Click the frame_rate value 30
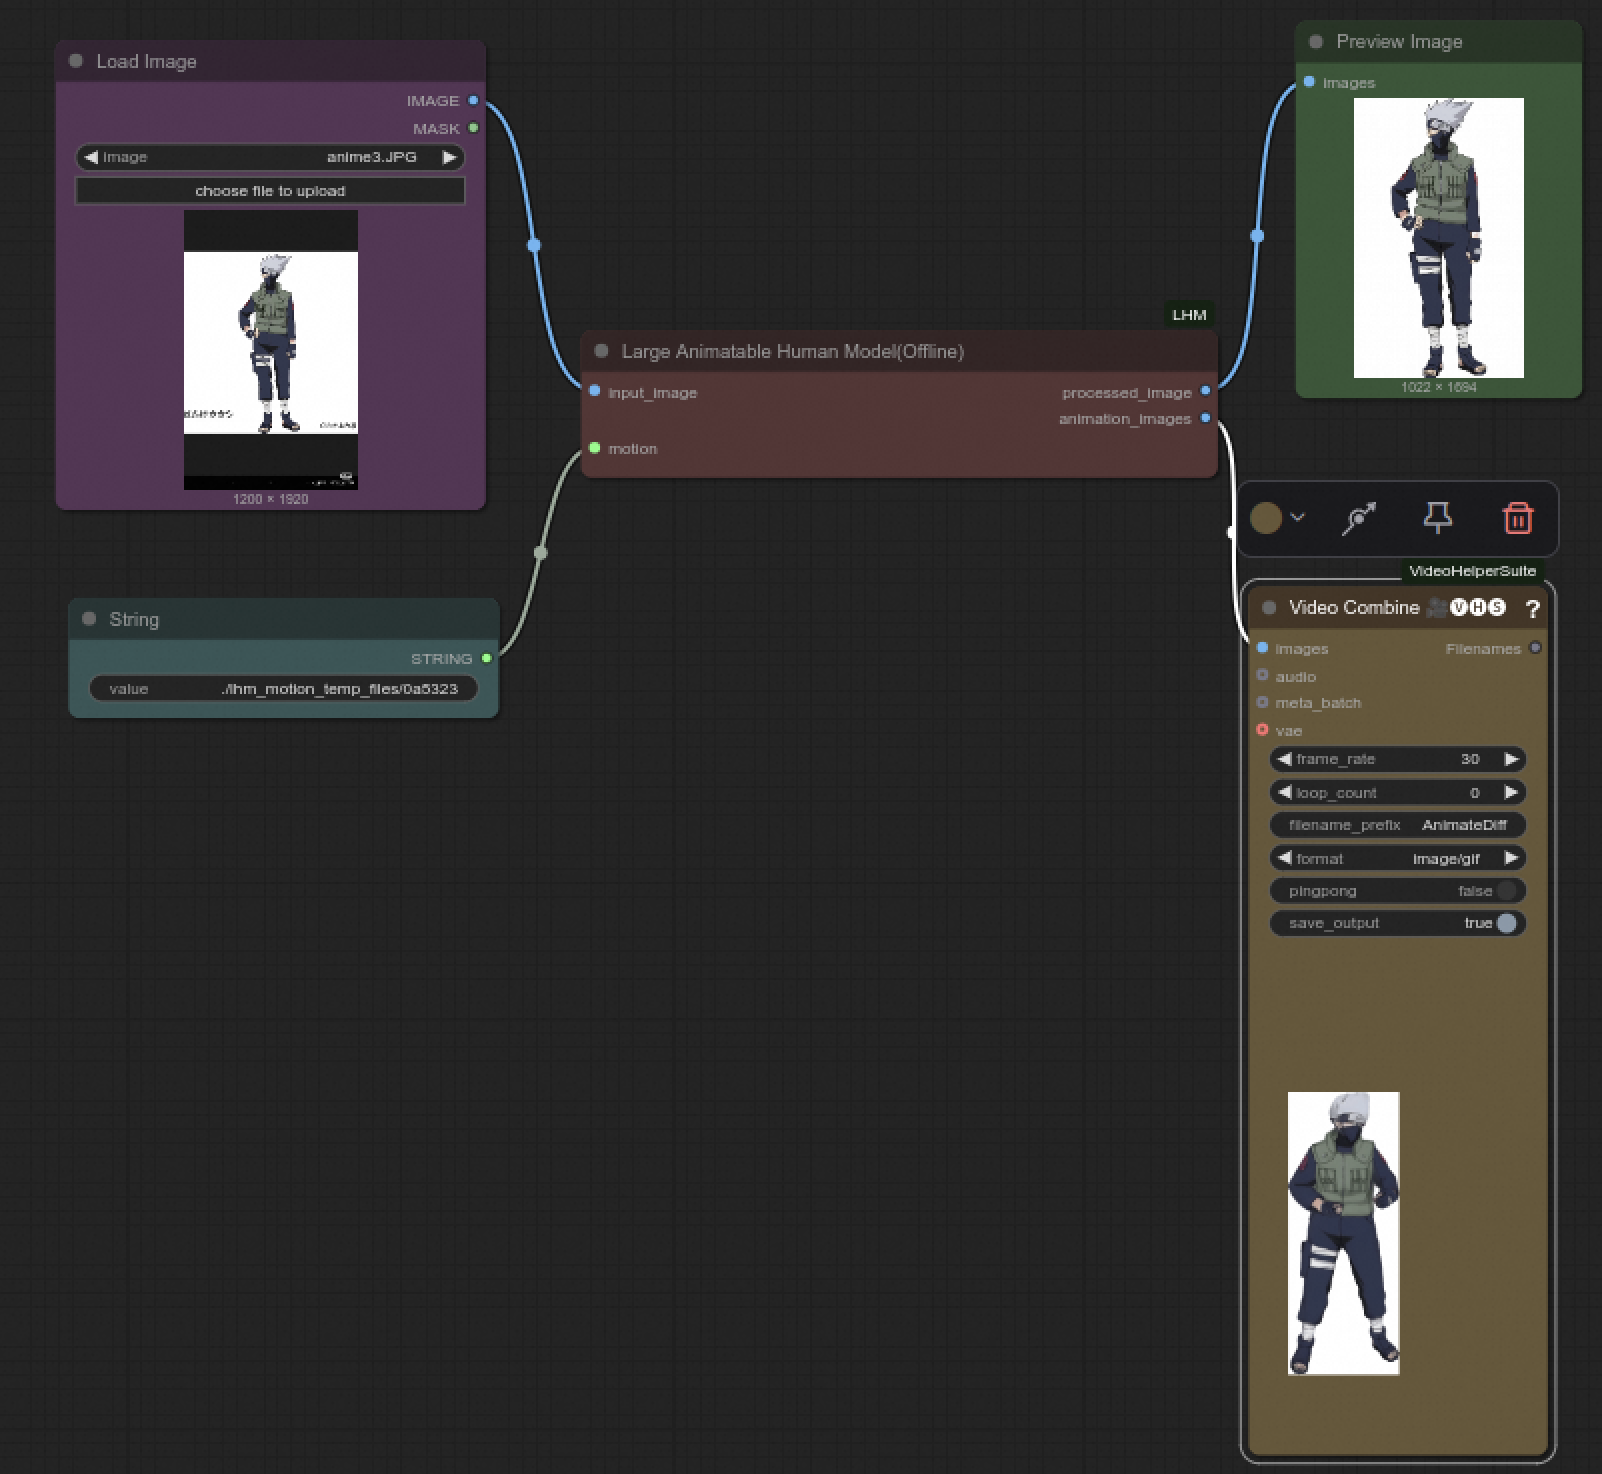 pos(1470,759)
